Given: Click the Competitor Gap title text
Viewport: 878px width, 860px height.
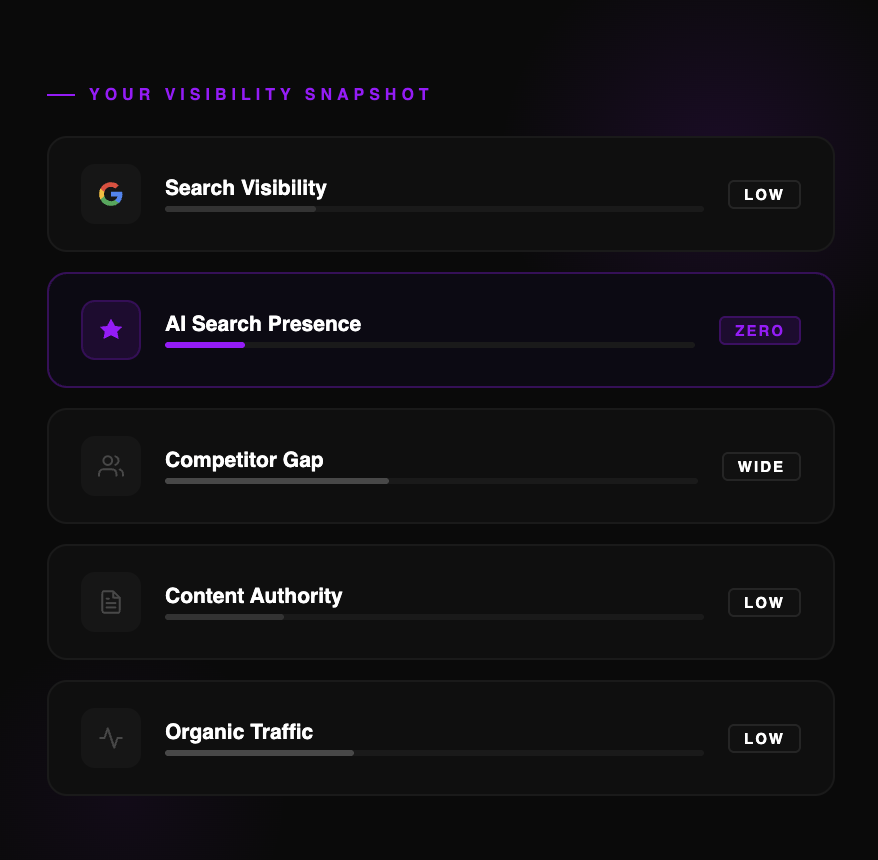Looking at the screenshot, I should [x=244, y=460].
